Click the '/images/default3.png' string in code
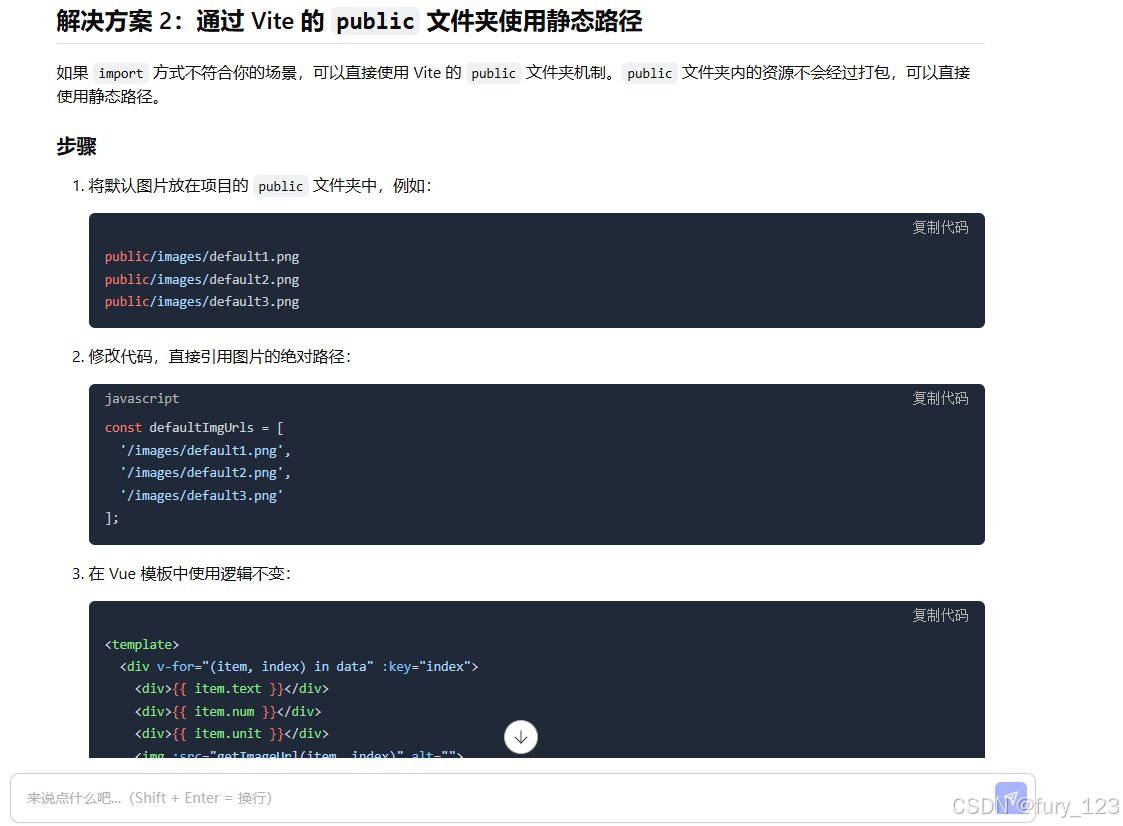This screenshot has width=1123, height=826. point(201,496)
